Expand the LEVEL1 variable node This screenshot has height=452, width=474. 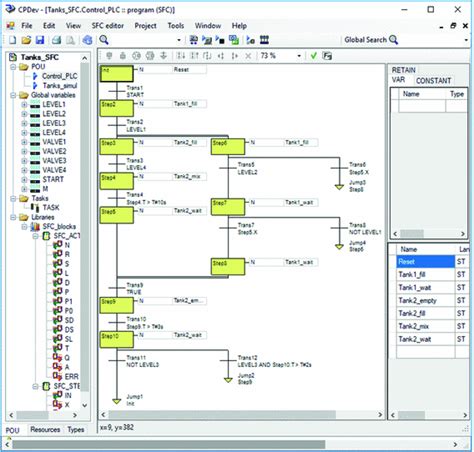point(24,105)
